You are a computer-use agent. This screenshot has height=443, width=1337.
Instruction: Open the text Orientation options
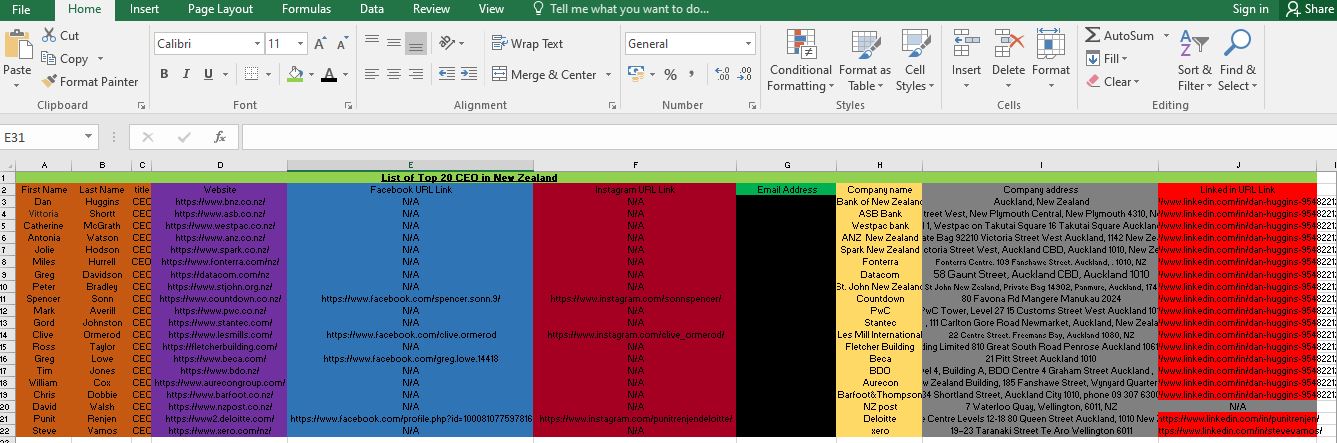pyautogui.click(x=451, y=44)
